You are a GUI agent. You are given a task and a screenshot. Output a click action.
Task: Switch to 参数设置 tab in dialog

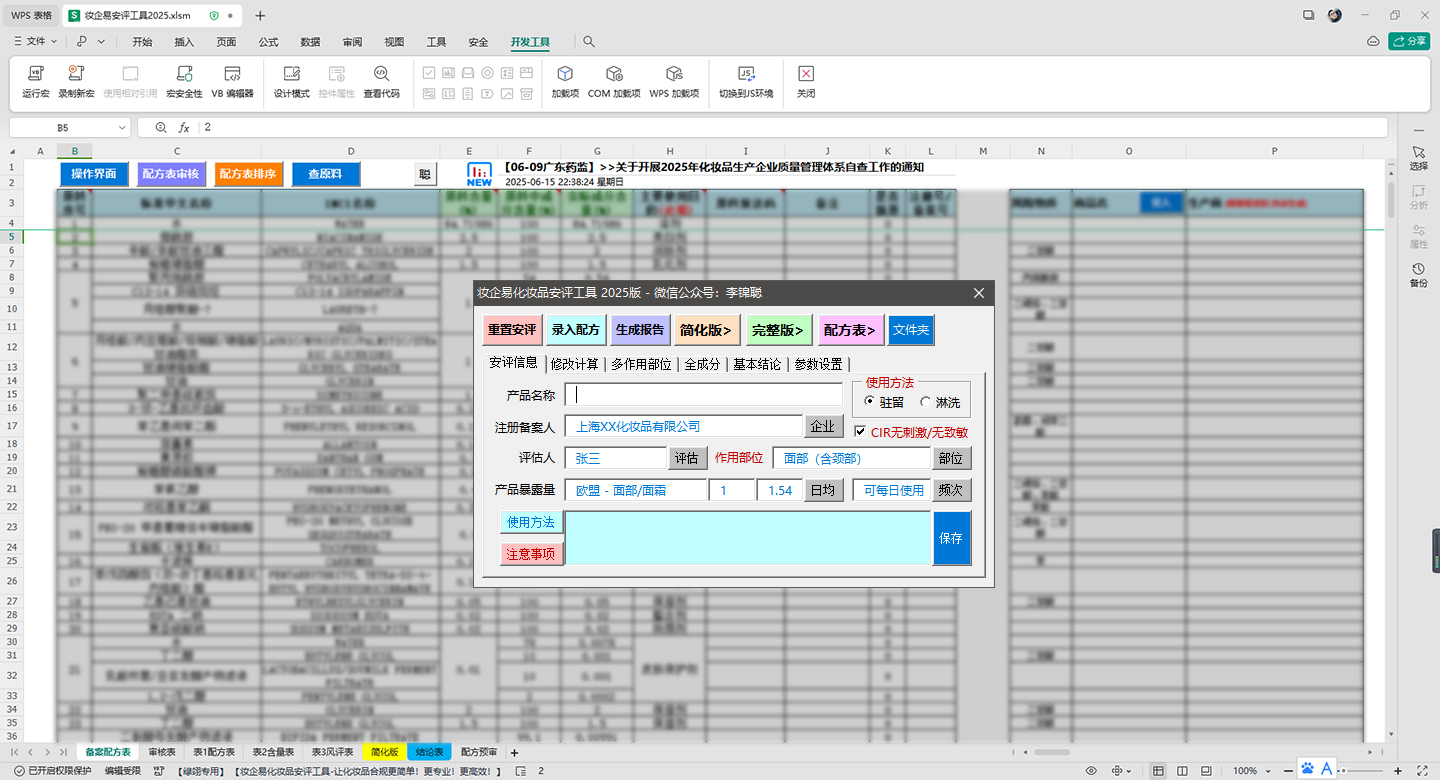[x=818, y=365]
